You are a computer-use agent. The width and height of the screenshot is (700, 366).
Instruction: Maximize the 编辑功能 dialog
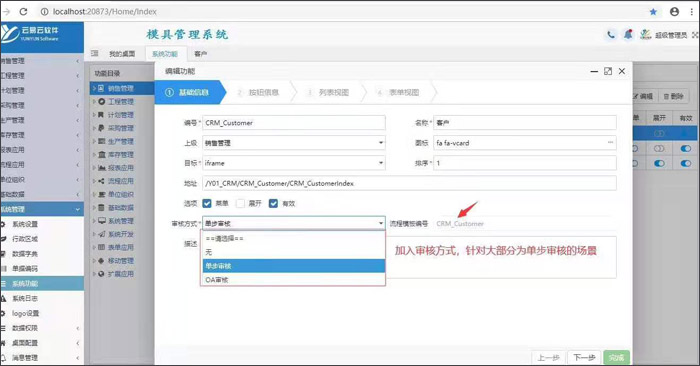[608, 71]
